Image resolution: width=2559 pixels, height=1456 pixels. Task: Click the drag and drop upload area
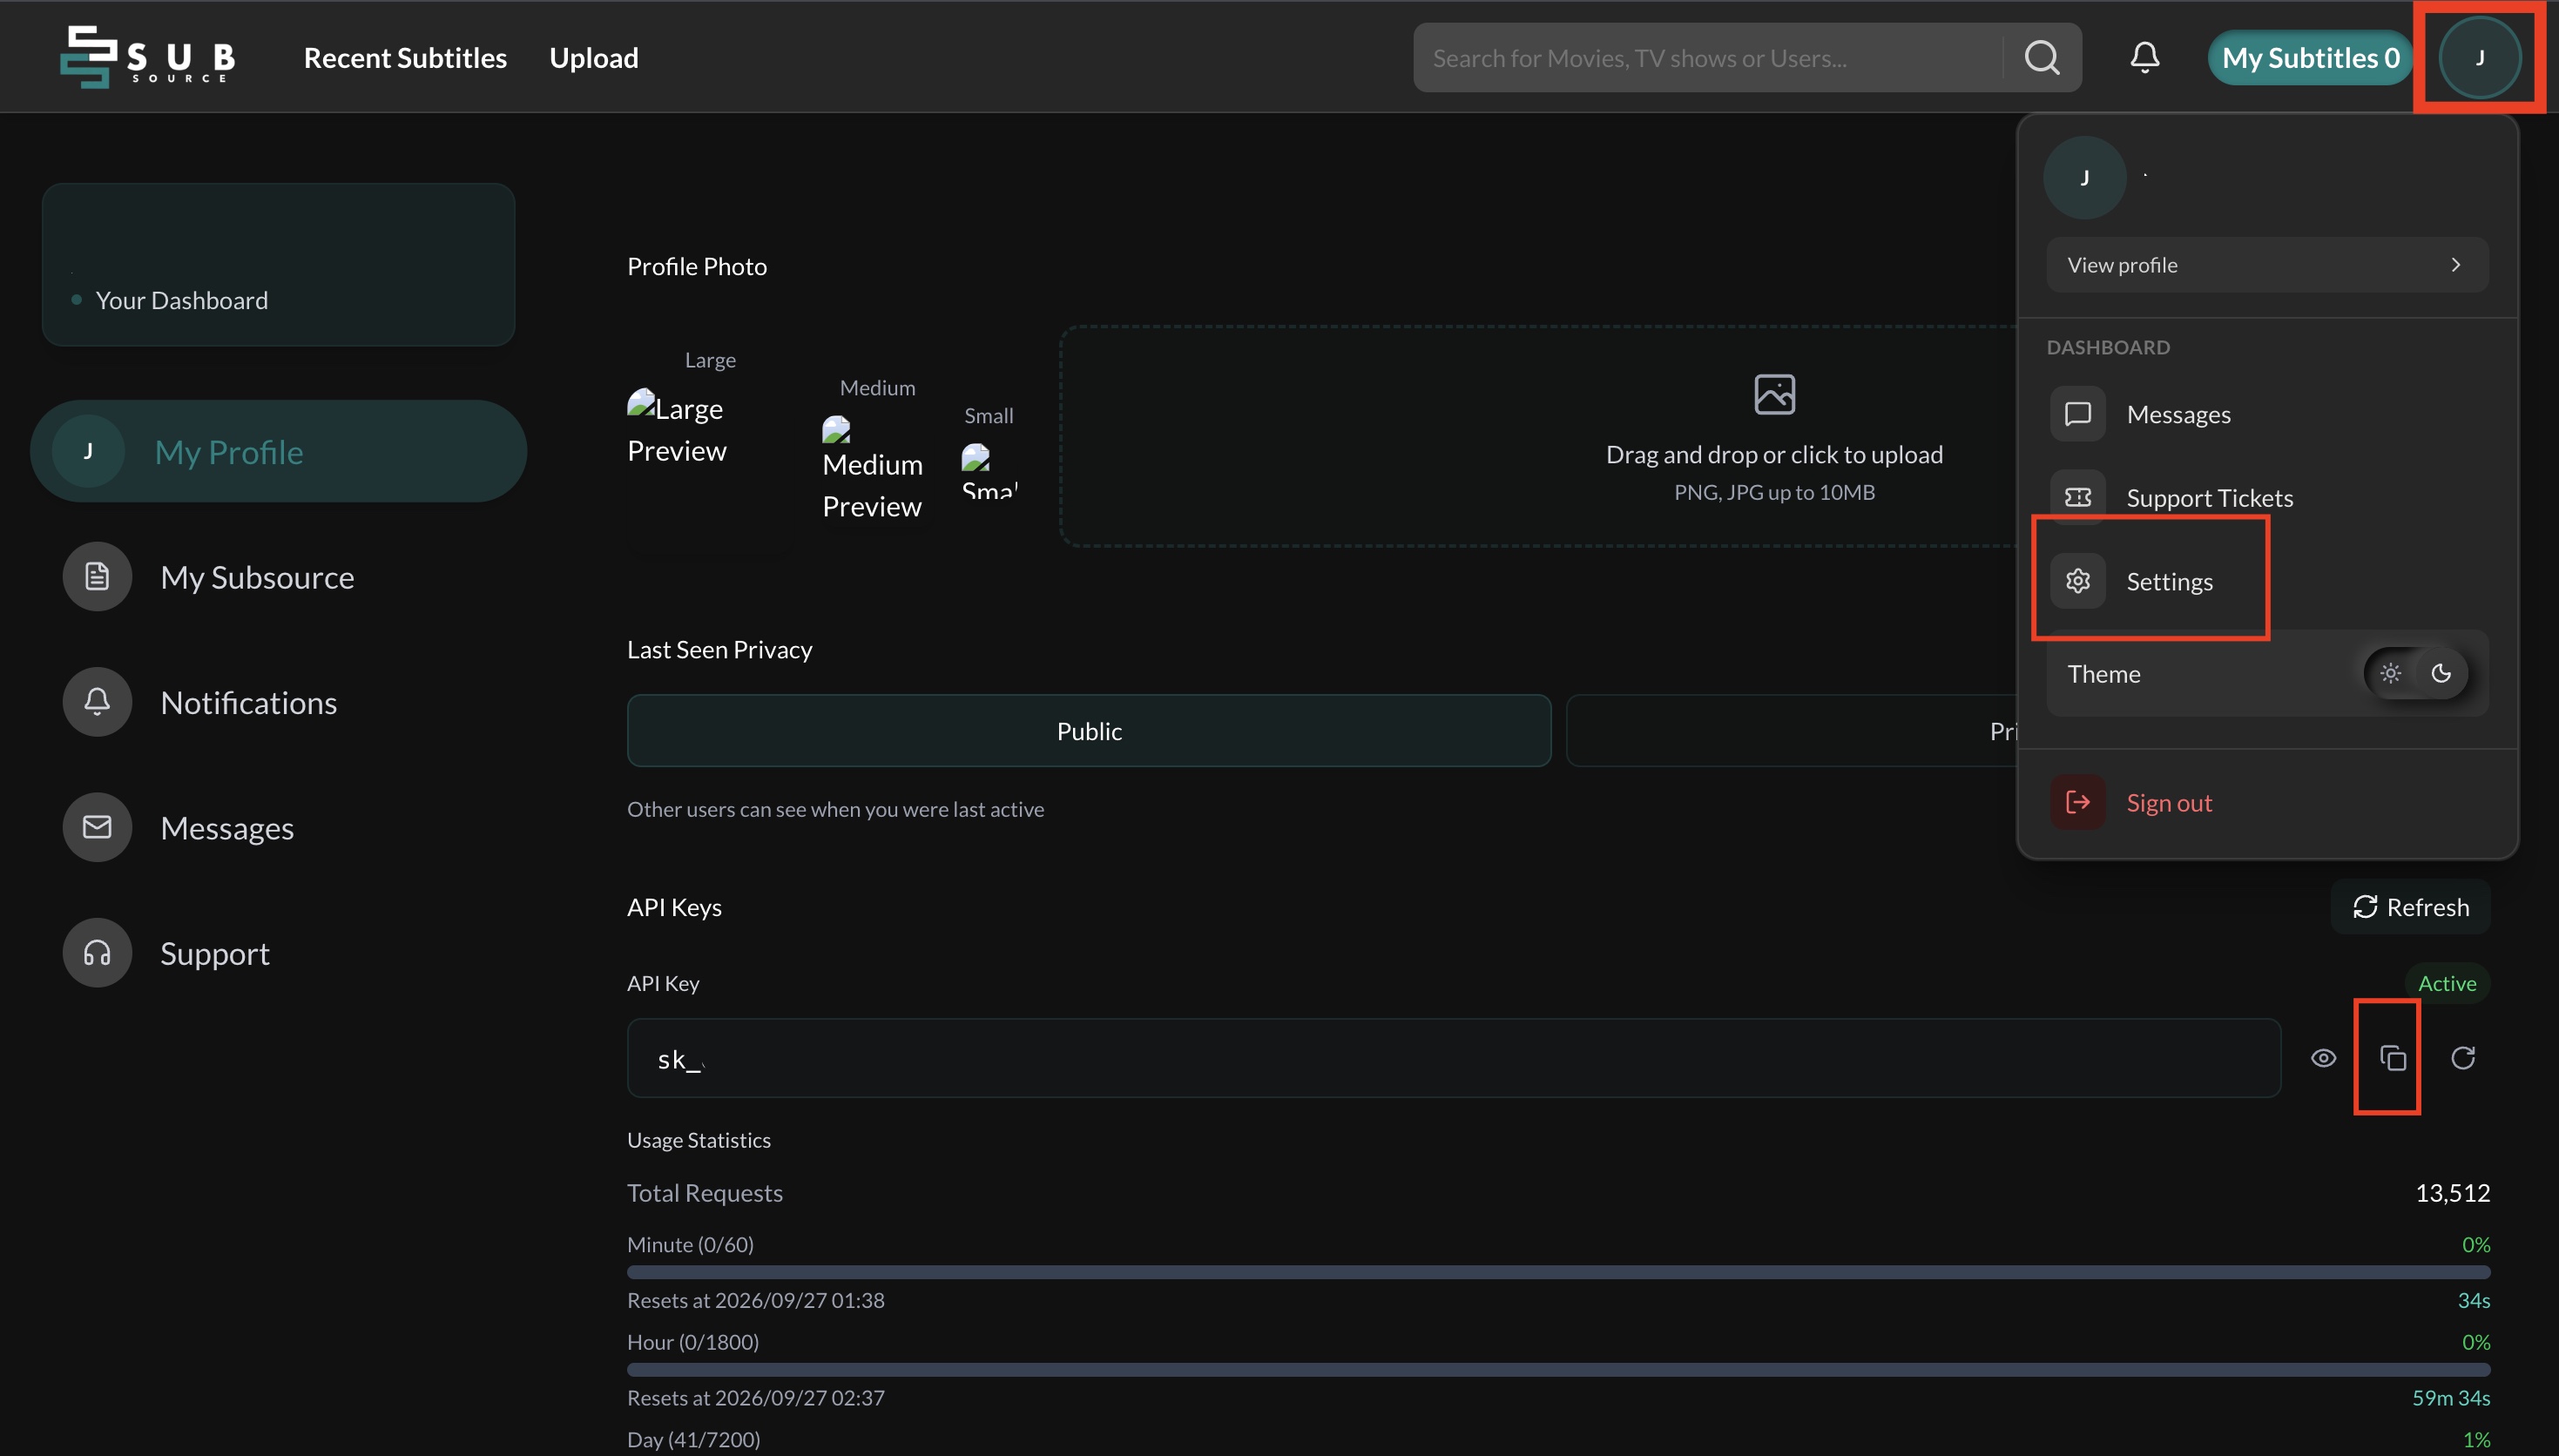(1538, 436)
